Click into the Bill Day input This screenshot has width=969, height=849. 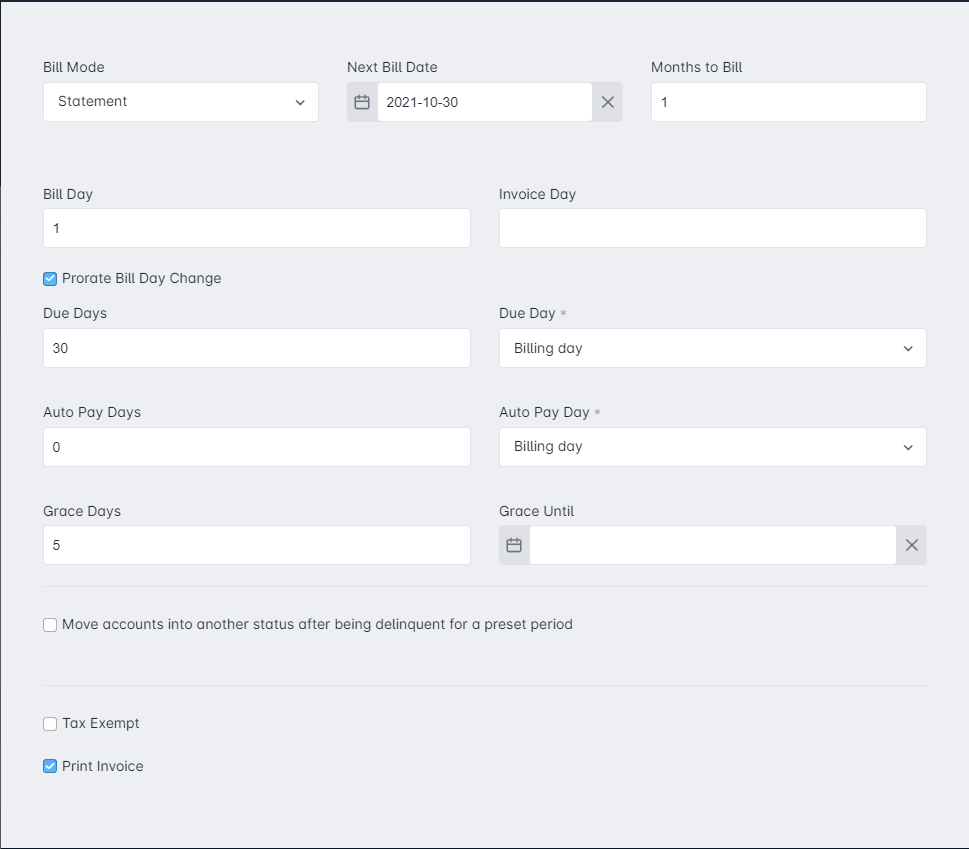pyautogui.click(x=256, y=228)
